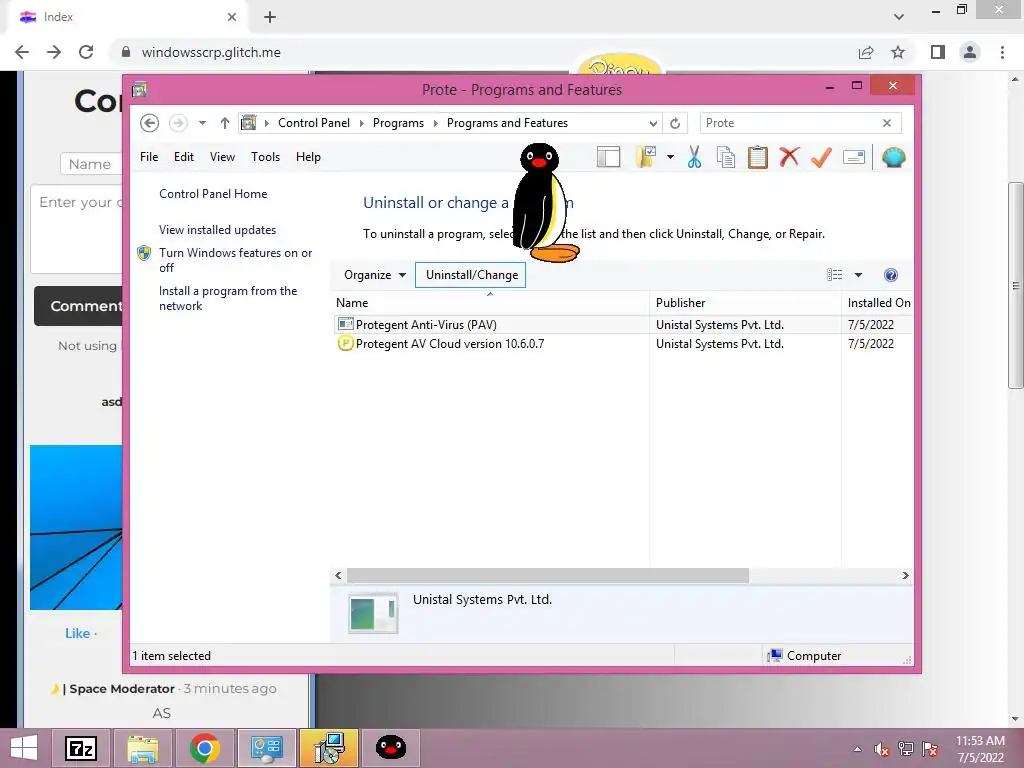Click the Comment button on webpage
This screenshot has height=768, width=1024.
tap(78, 306)
